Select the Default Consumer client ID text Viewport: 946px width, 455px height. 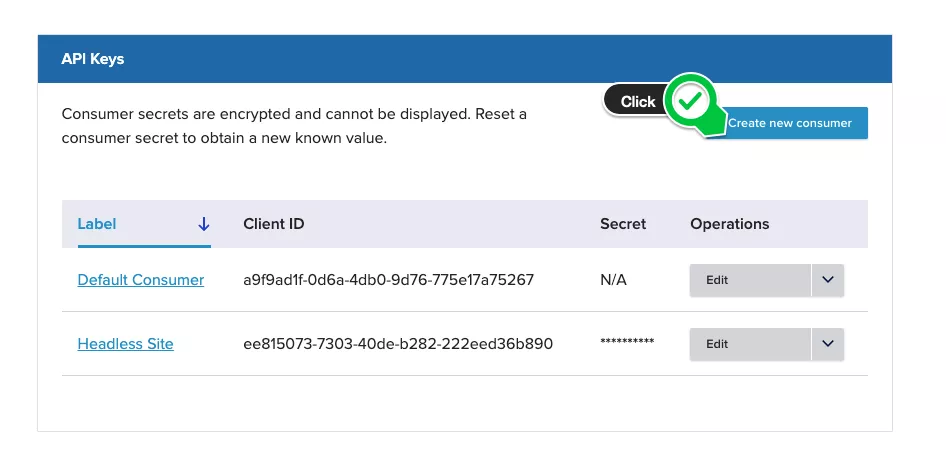click(389, 280)
